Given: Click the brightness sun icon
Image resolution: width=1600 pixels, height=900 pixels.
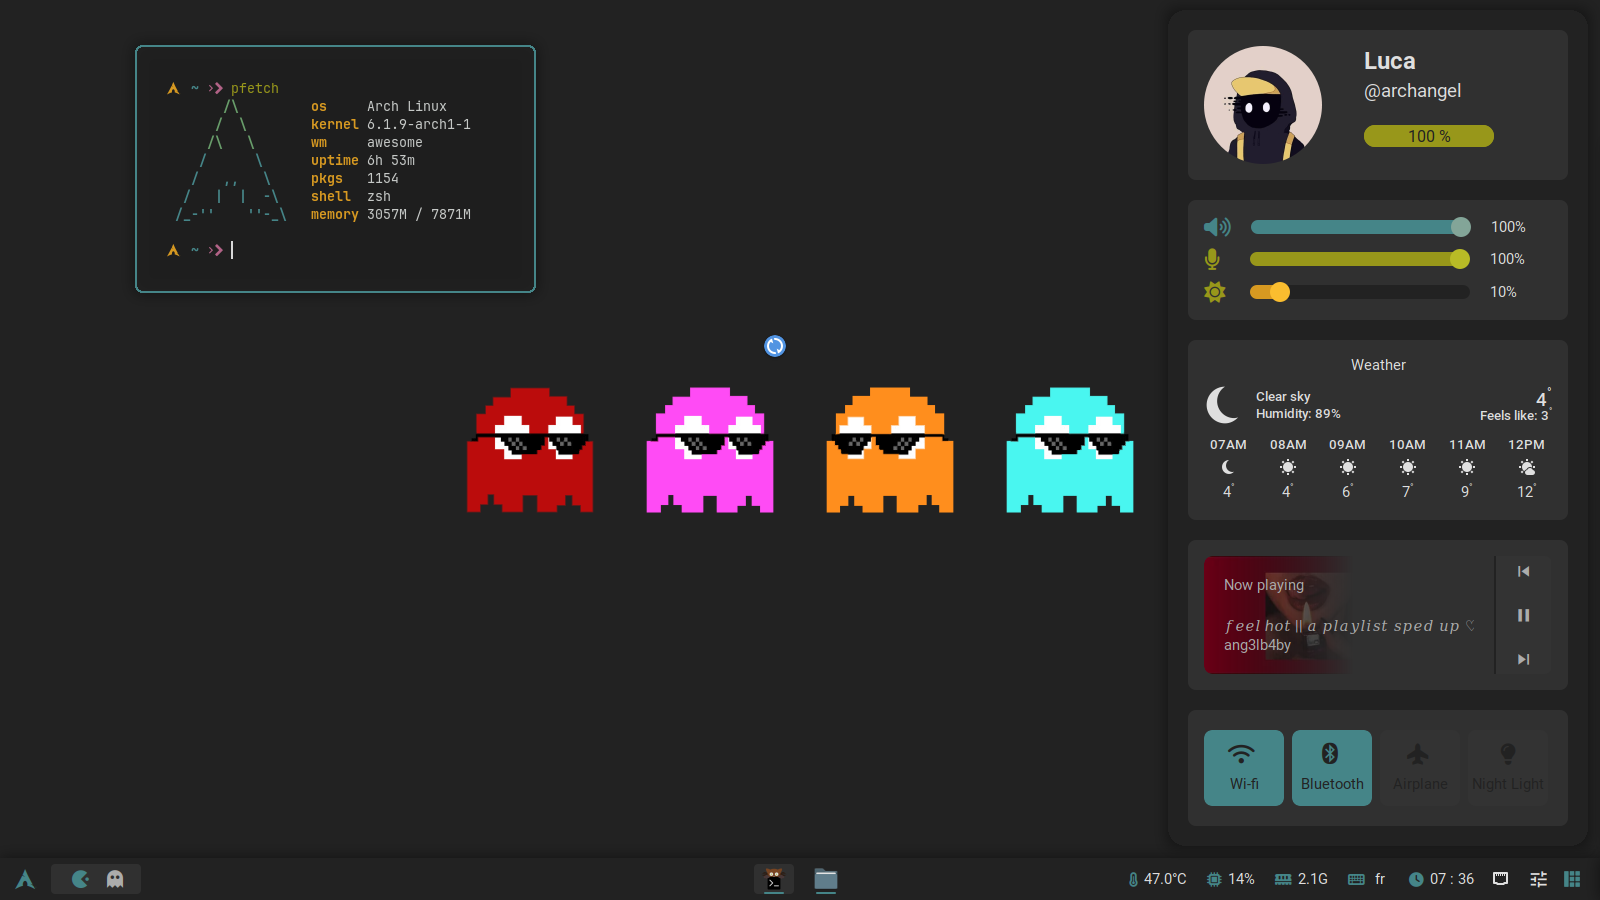Looking at the screenshot, I should pyautogui.click(x=1215, y=292).
